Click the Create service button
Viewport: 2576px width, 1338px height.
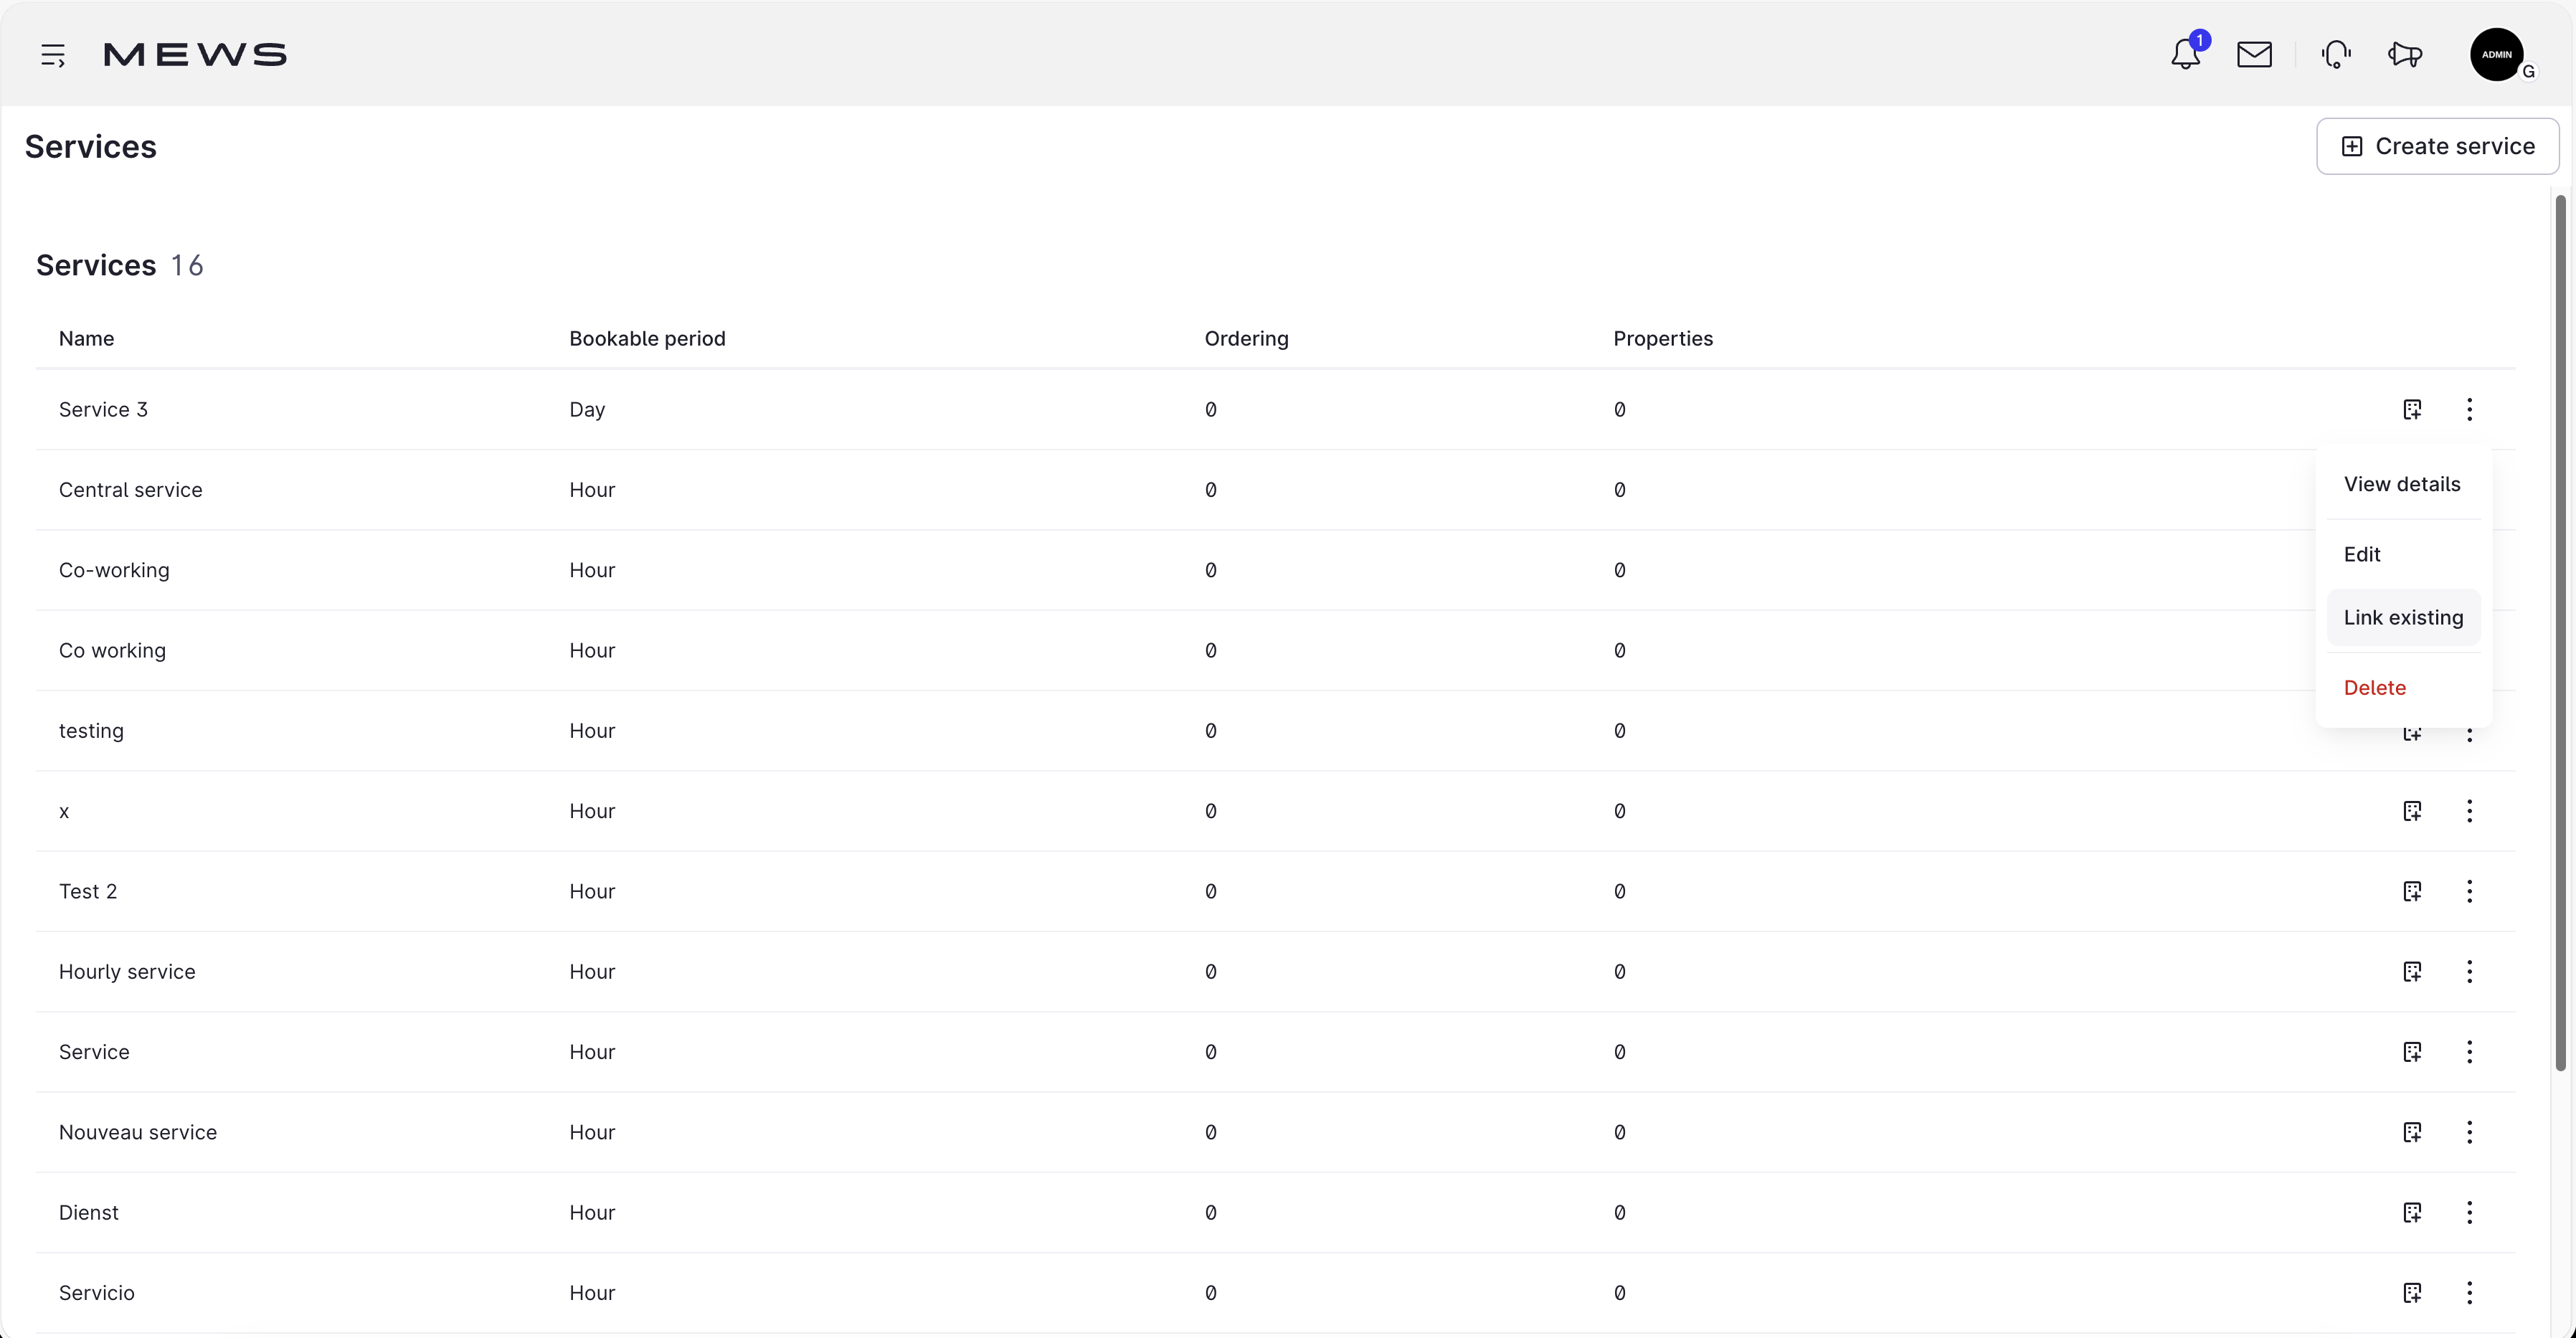2437,146
